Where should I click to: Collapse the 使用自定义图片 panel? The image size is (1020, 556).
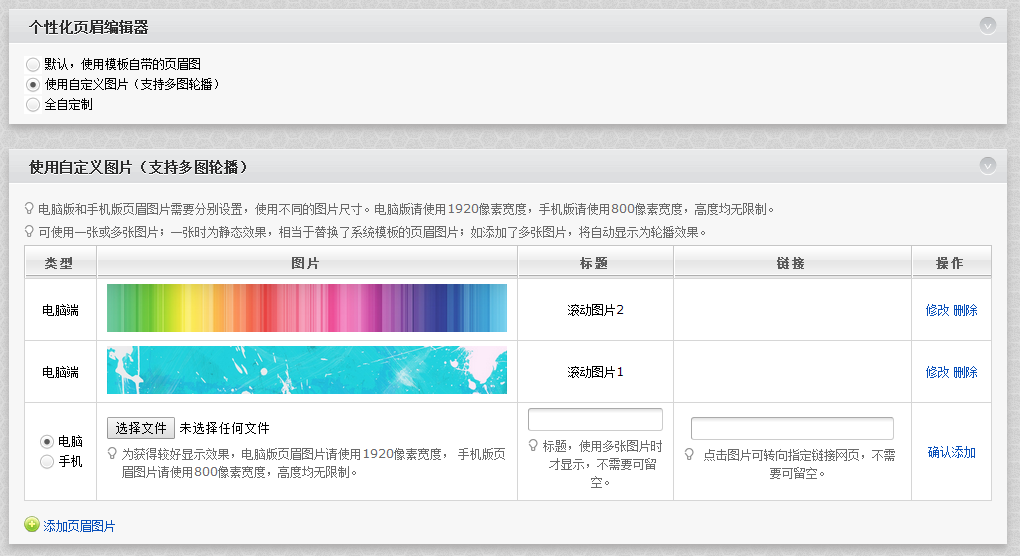pyautogui.click(x=988, y=165)
